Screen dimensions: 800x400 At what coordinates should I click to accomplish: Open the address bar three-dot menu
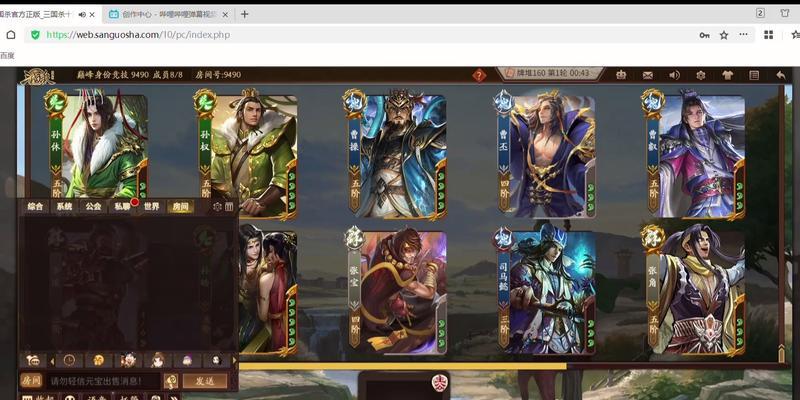coord(743,34)
